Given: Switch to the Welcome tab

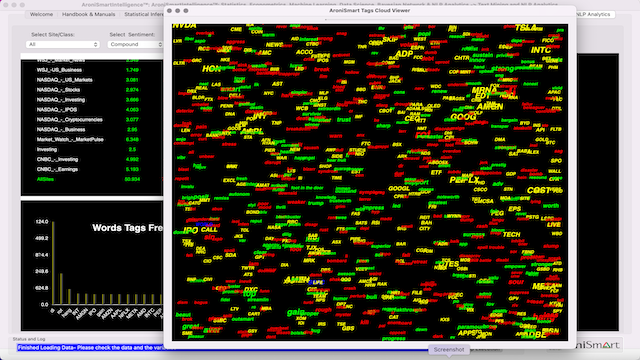Looking at the screenshot, I should pyautogui.click(x=41, y=14).
